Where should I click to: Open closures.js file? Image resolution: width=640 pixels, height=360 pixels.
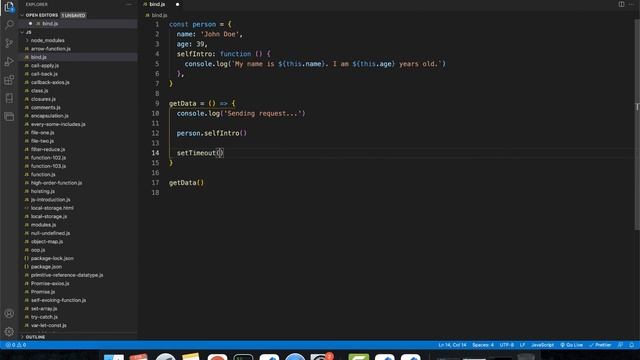tap(43, 99)
